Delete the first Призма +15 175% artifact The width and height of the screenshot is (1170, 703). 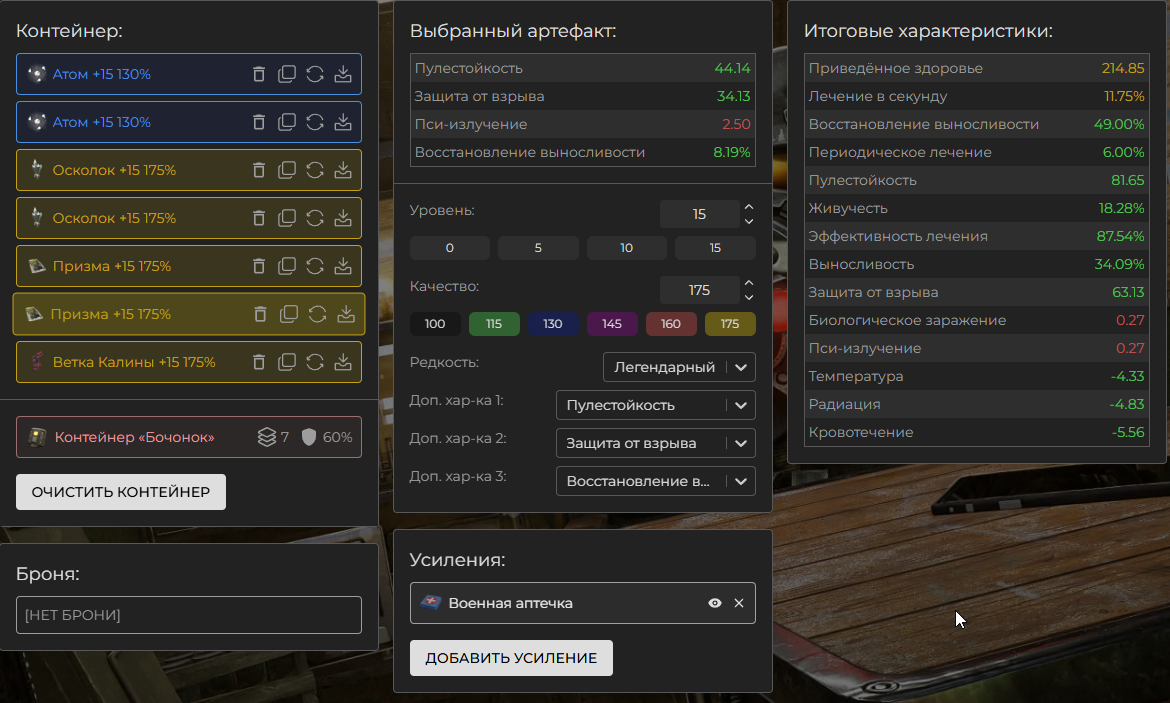(259, 266)
